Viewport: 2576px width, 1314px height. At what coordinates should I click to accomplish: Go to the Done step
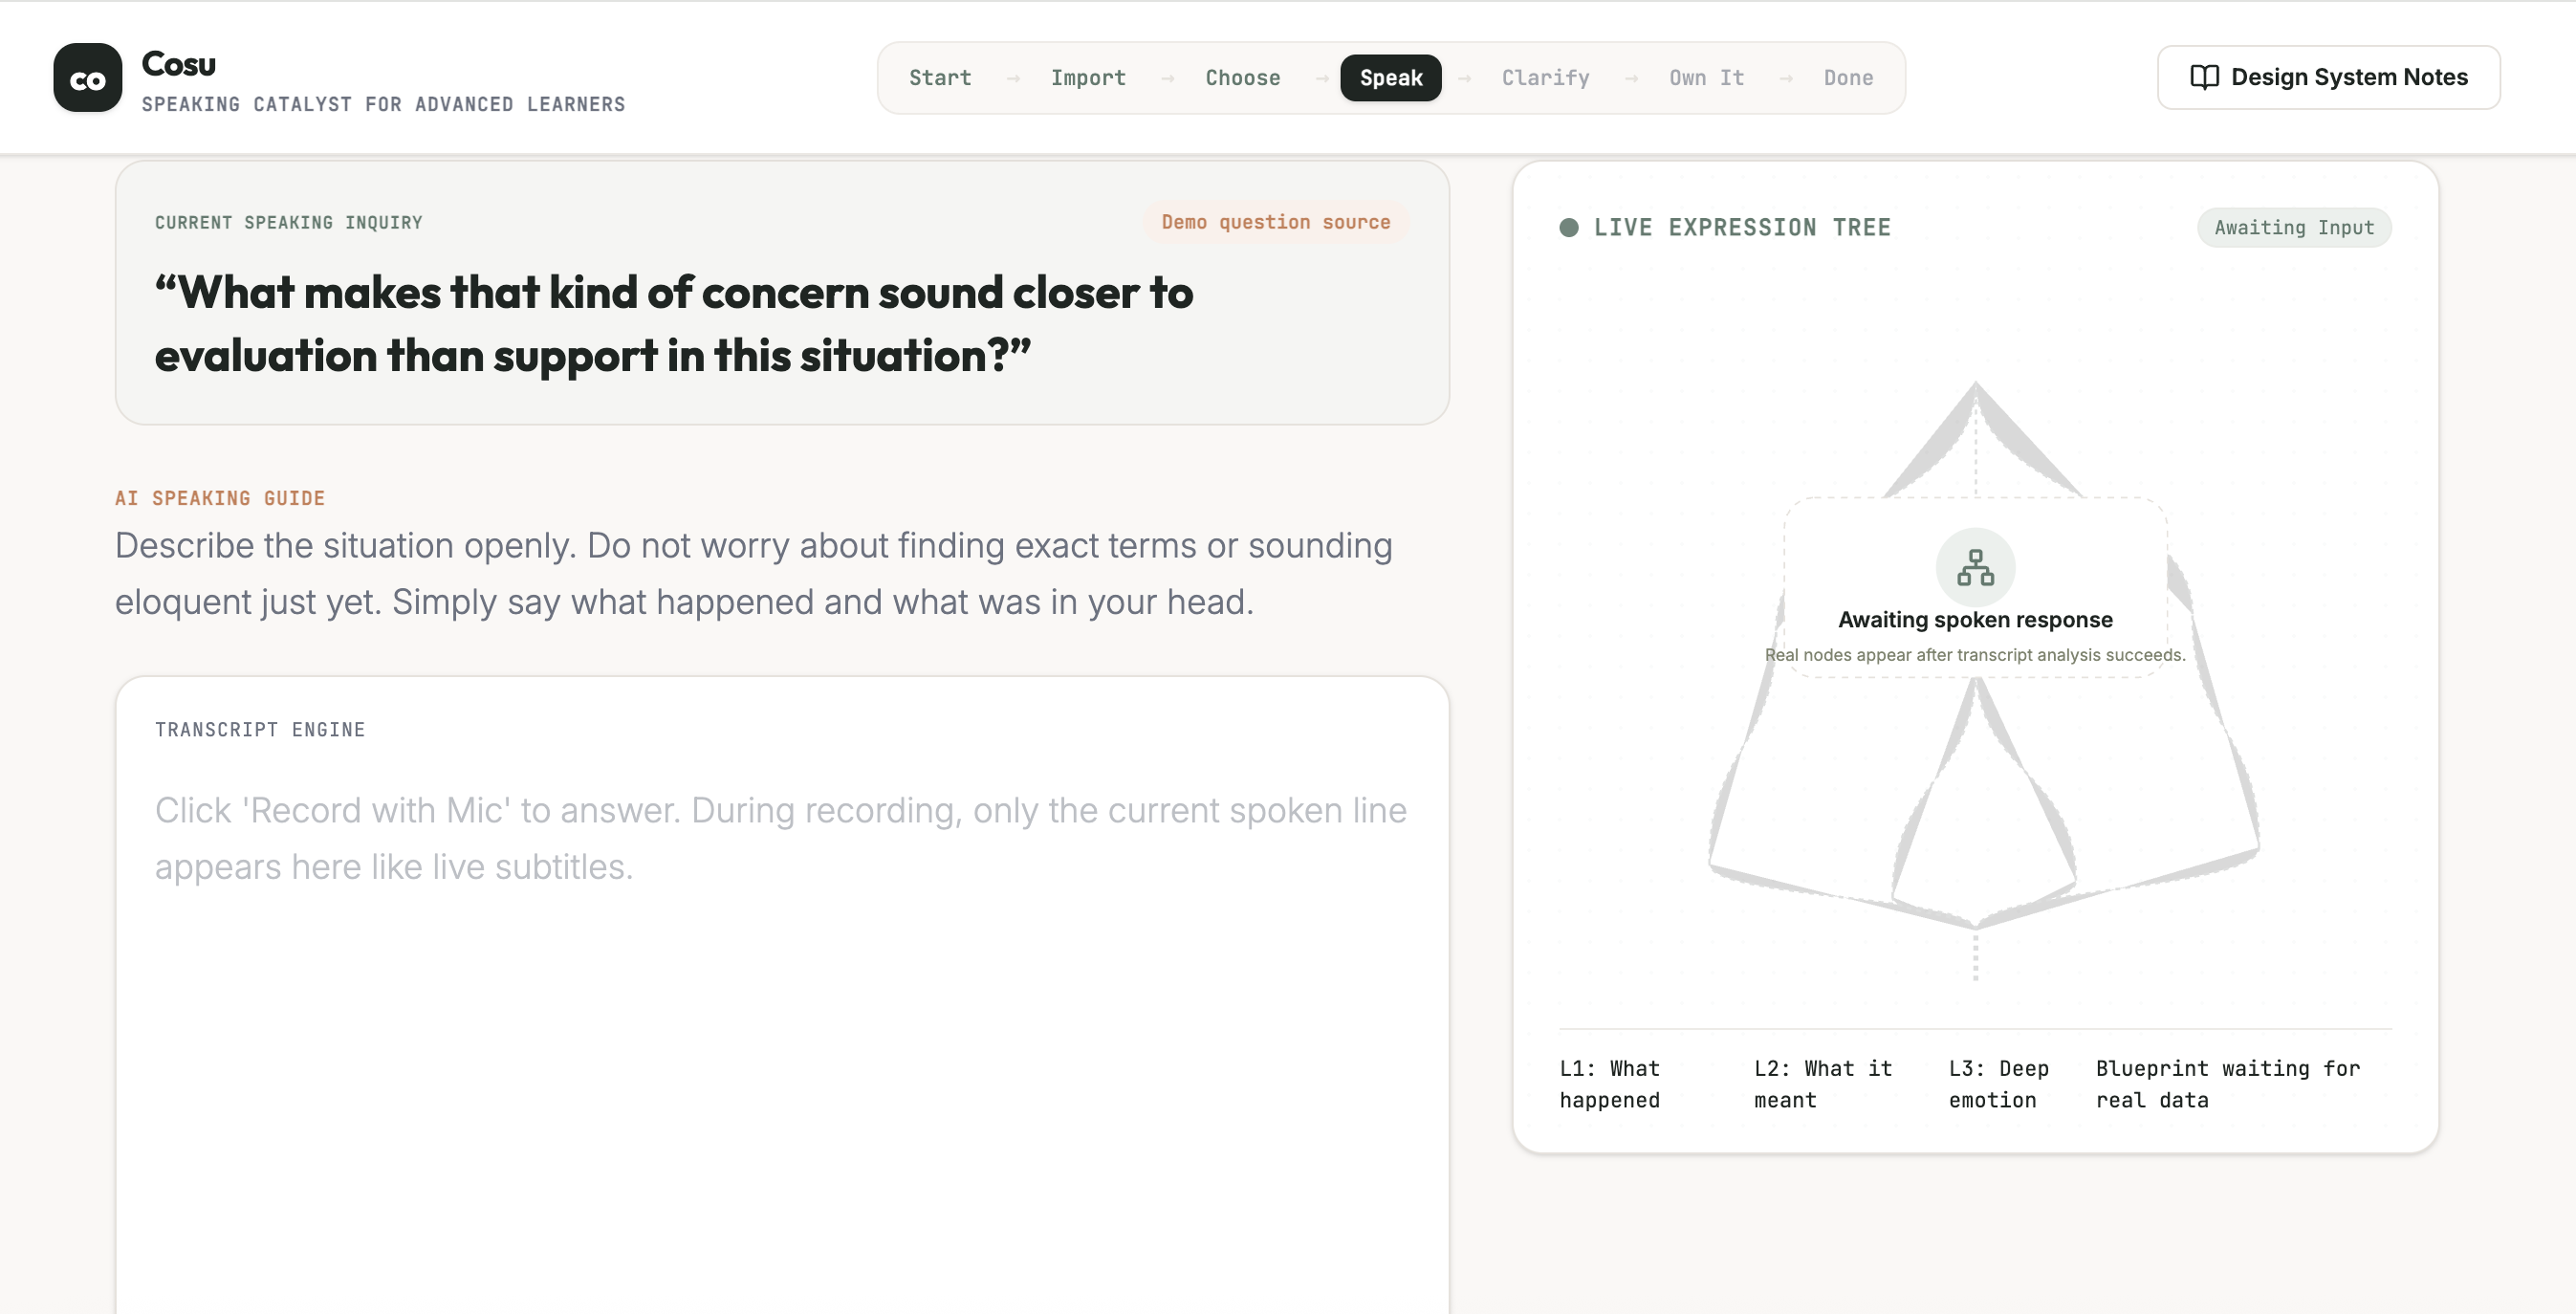(x=1848, y=78)
